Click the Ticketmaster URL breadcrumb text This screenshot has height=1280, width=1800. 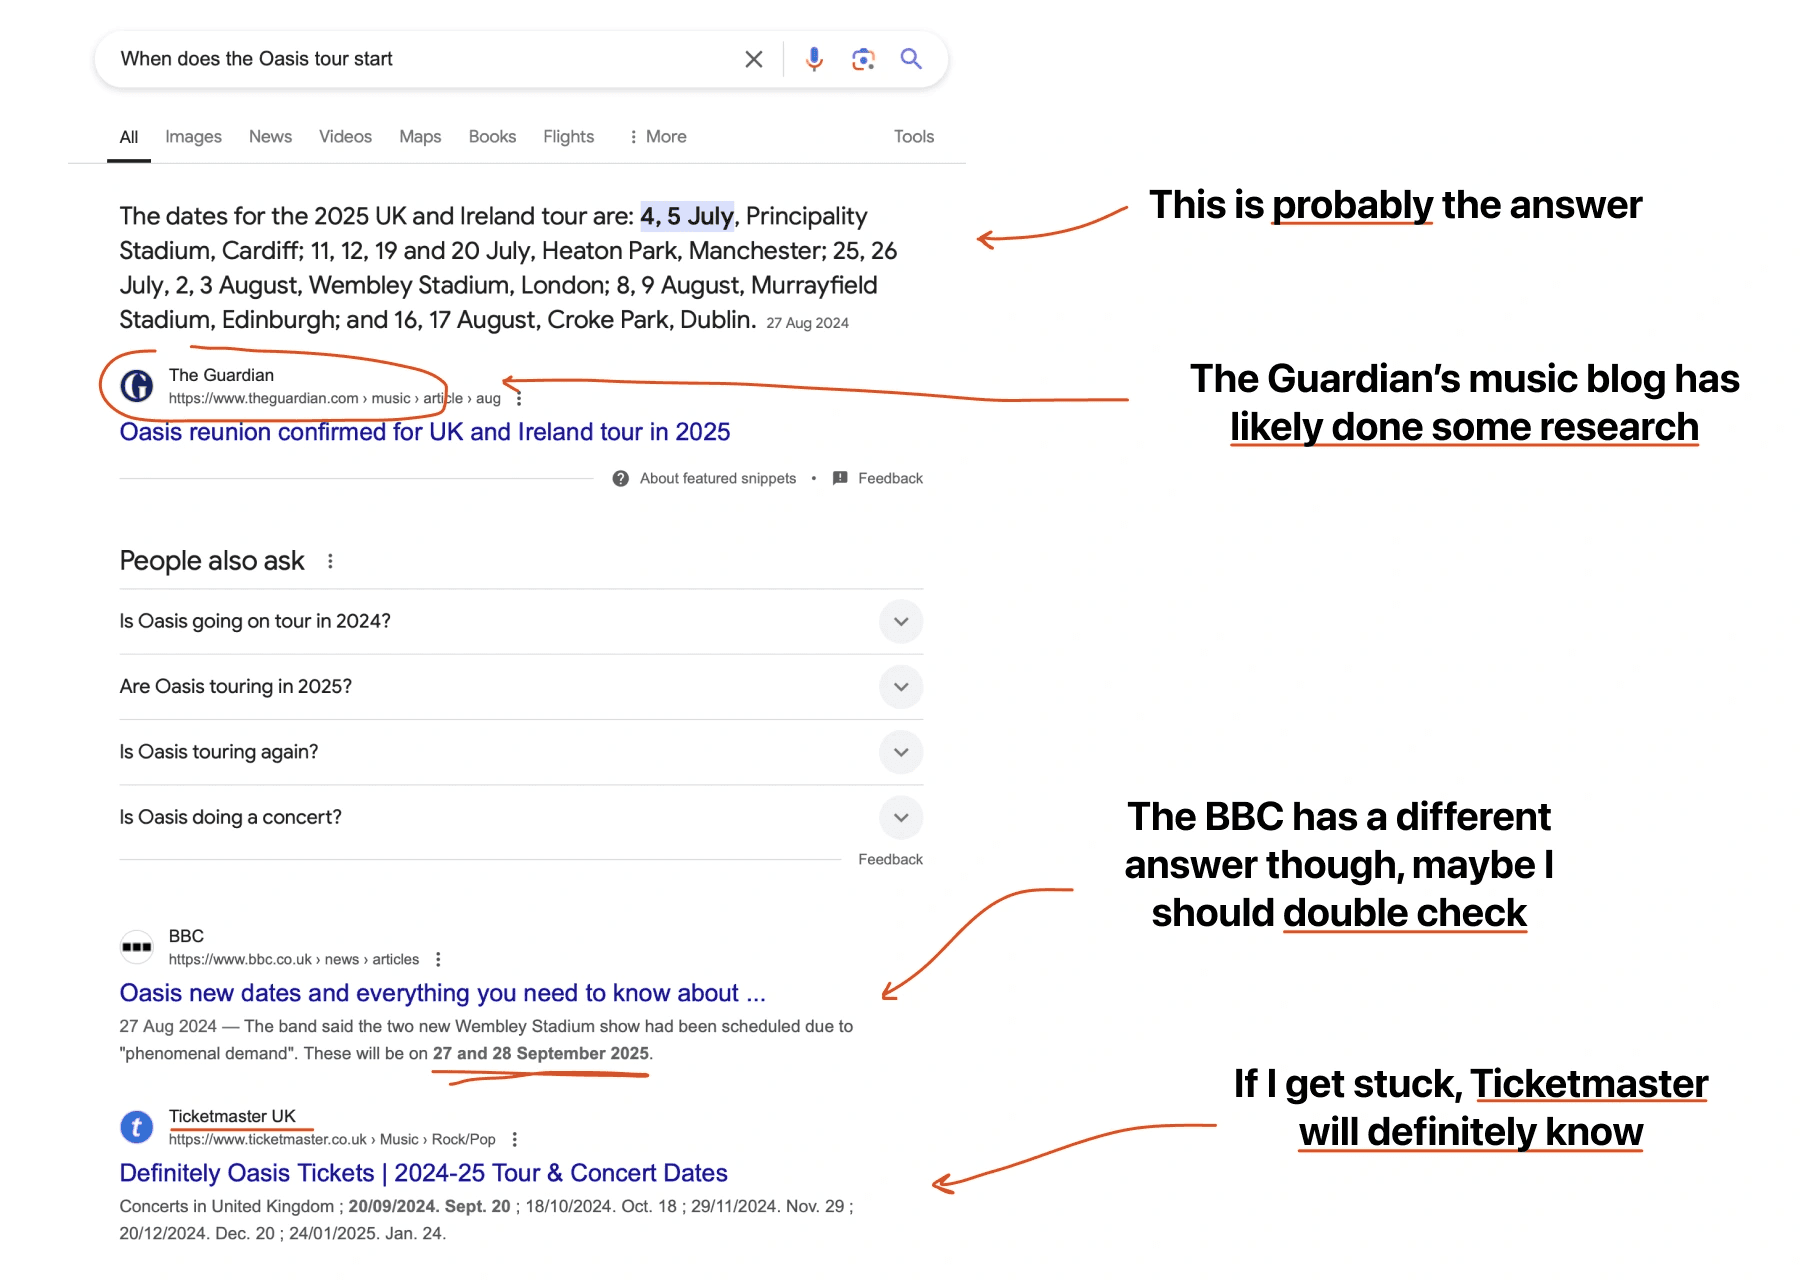point(332,1140)
